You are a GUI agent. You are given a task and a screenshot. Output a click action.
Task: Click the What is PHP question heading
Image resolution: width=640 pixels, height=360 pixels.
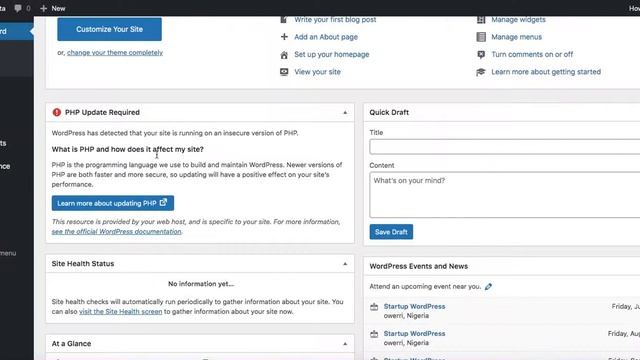tap(127, 149)
